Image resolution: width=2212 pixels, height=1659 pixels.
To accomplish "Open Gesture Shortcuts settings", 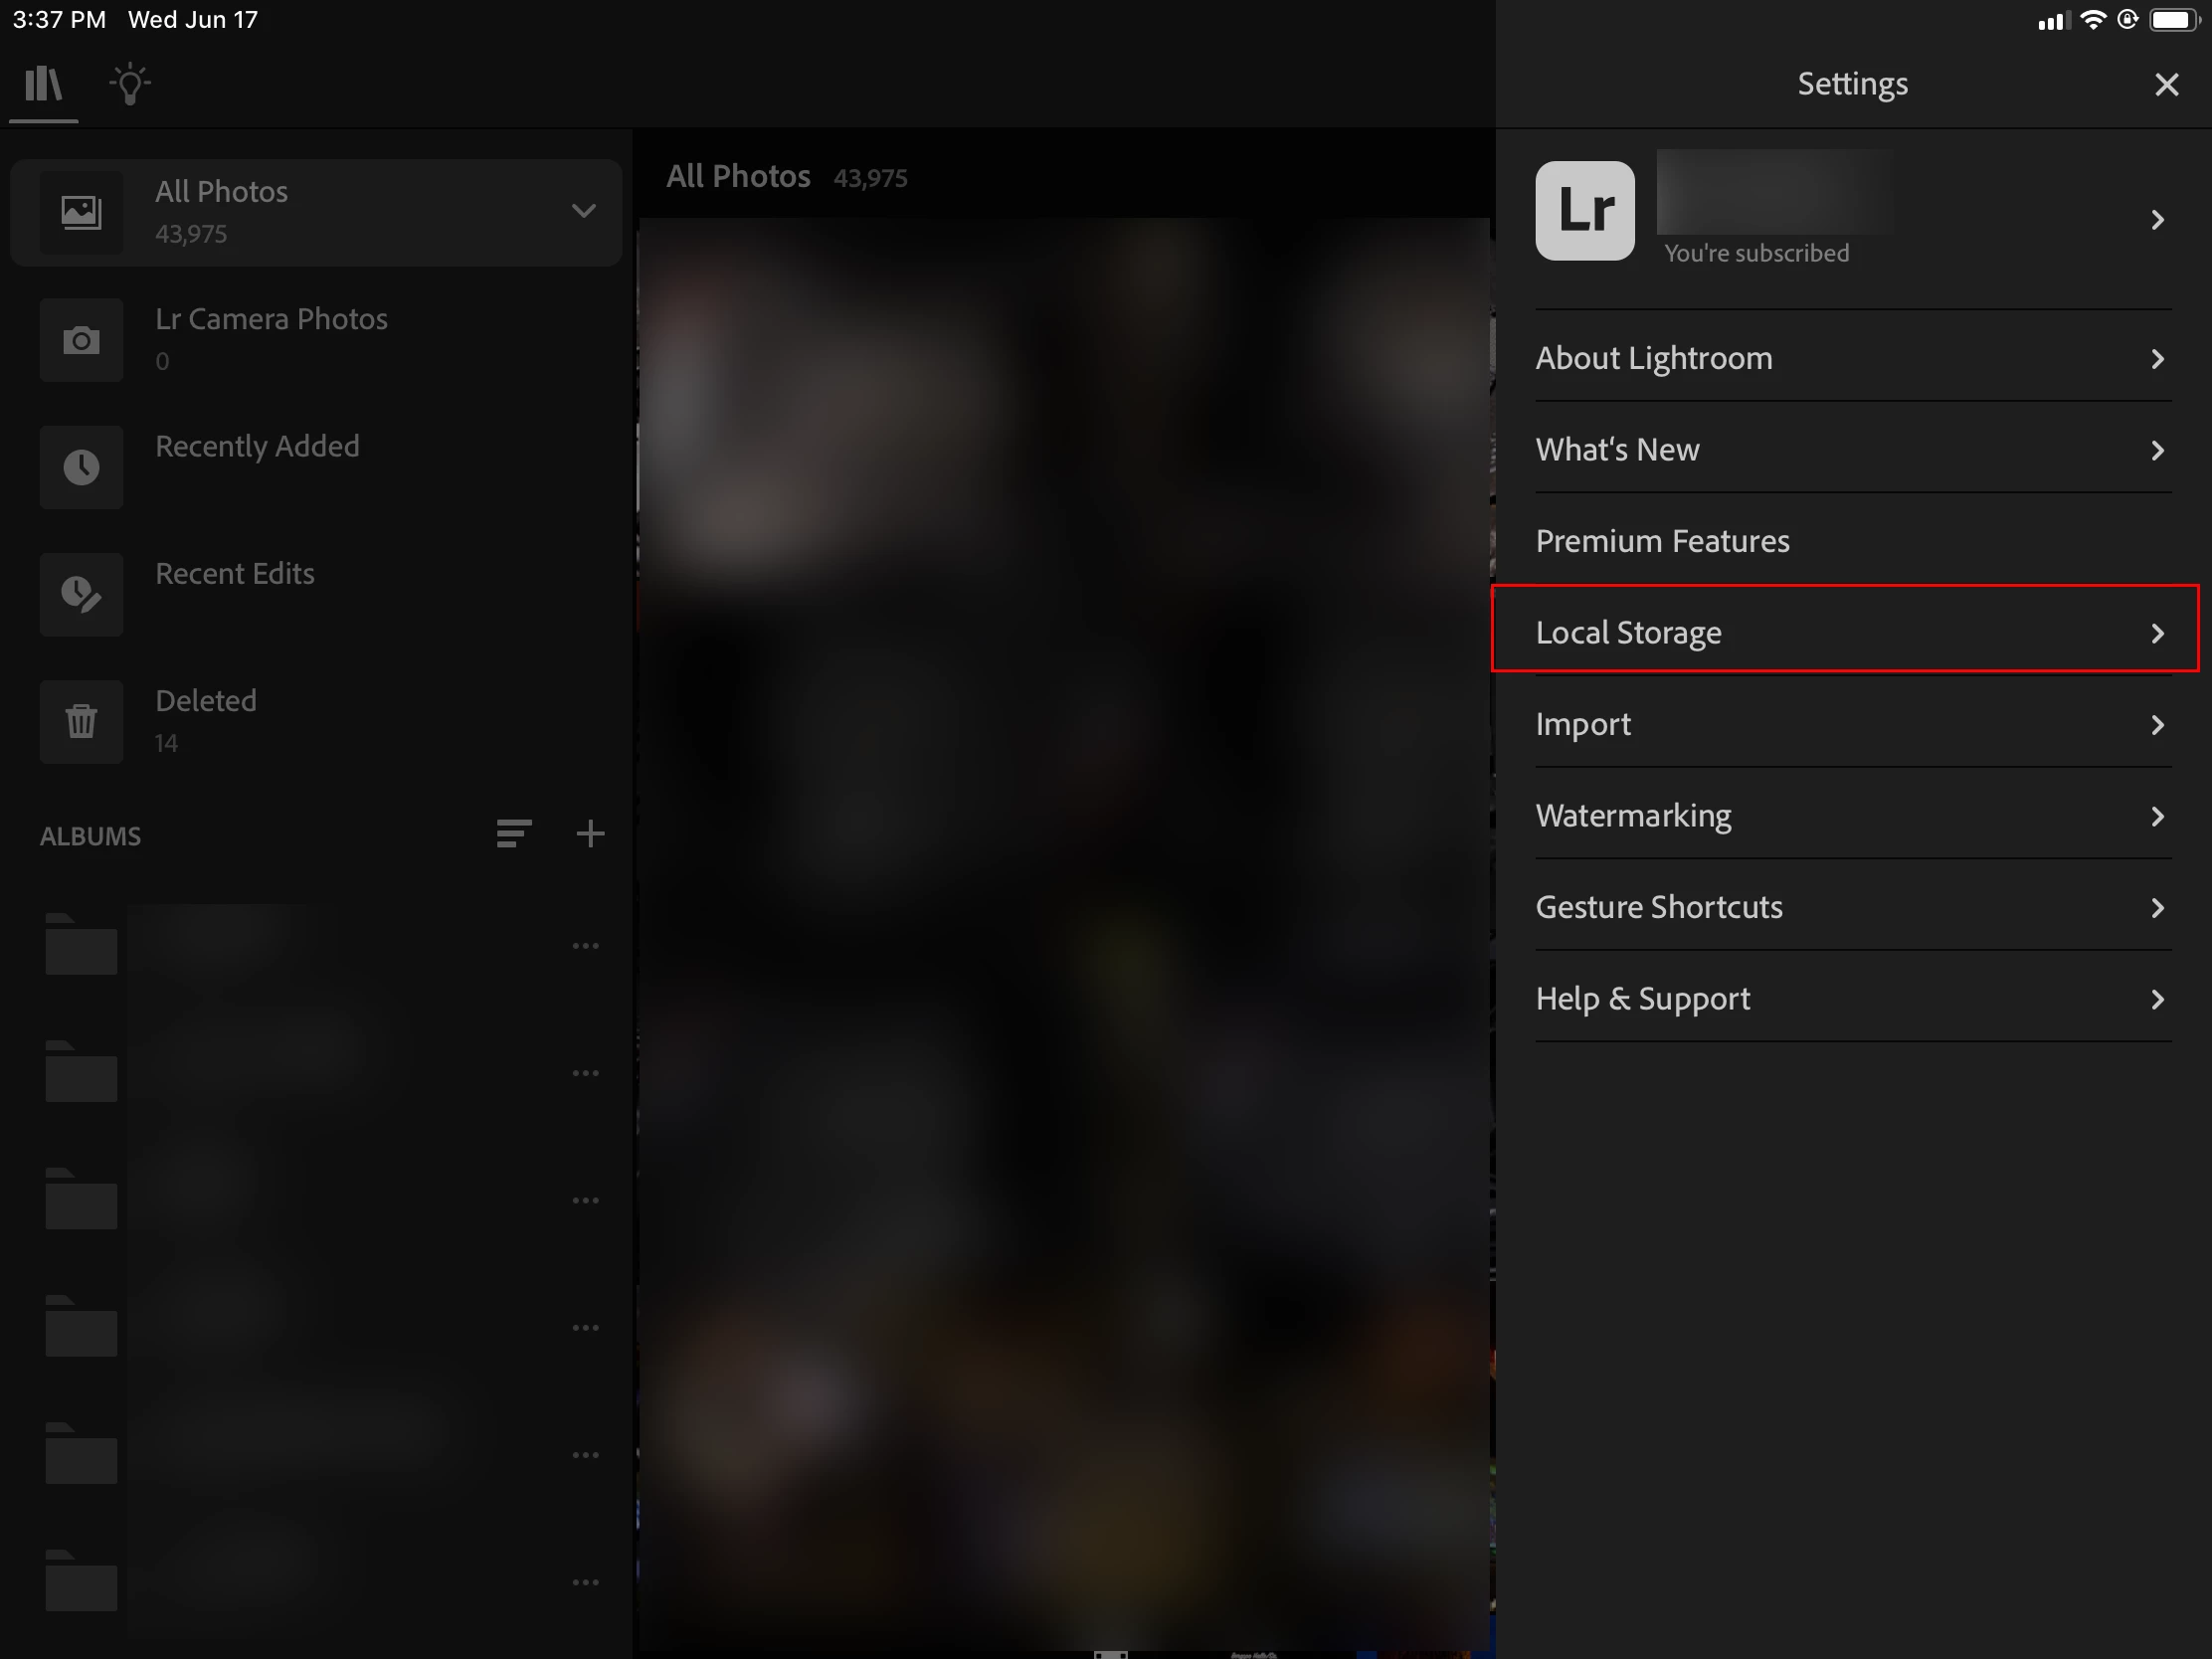I will coord(1843,907).
